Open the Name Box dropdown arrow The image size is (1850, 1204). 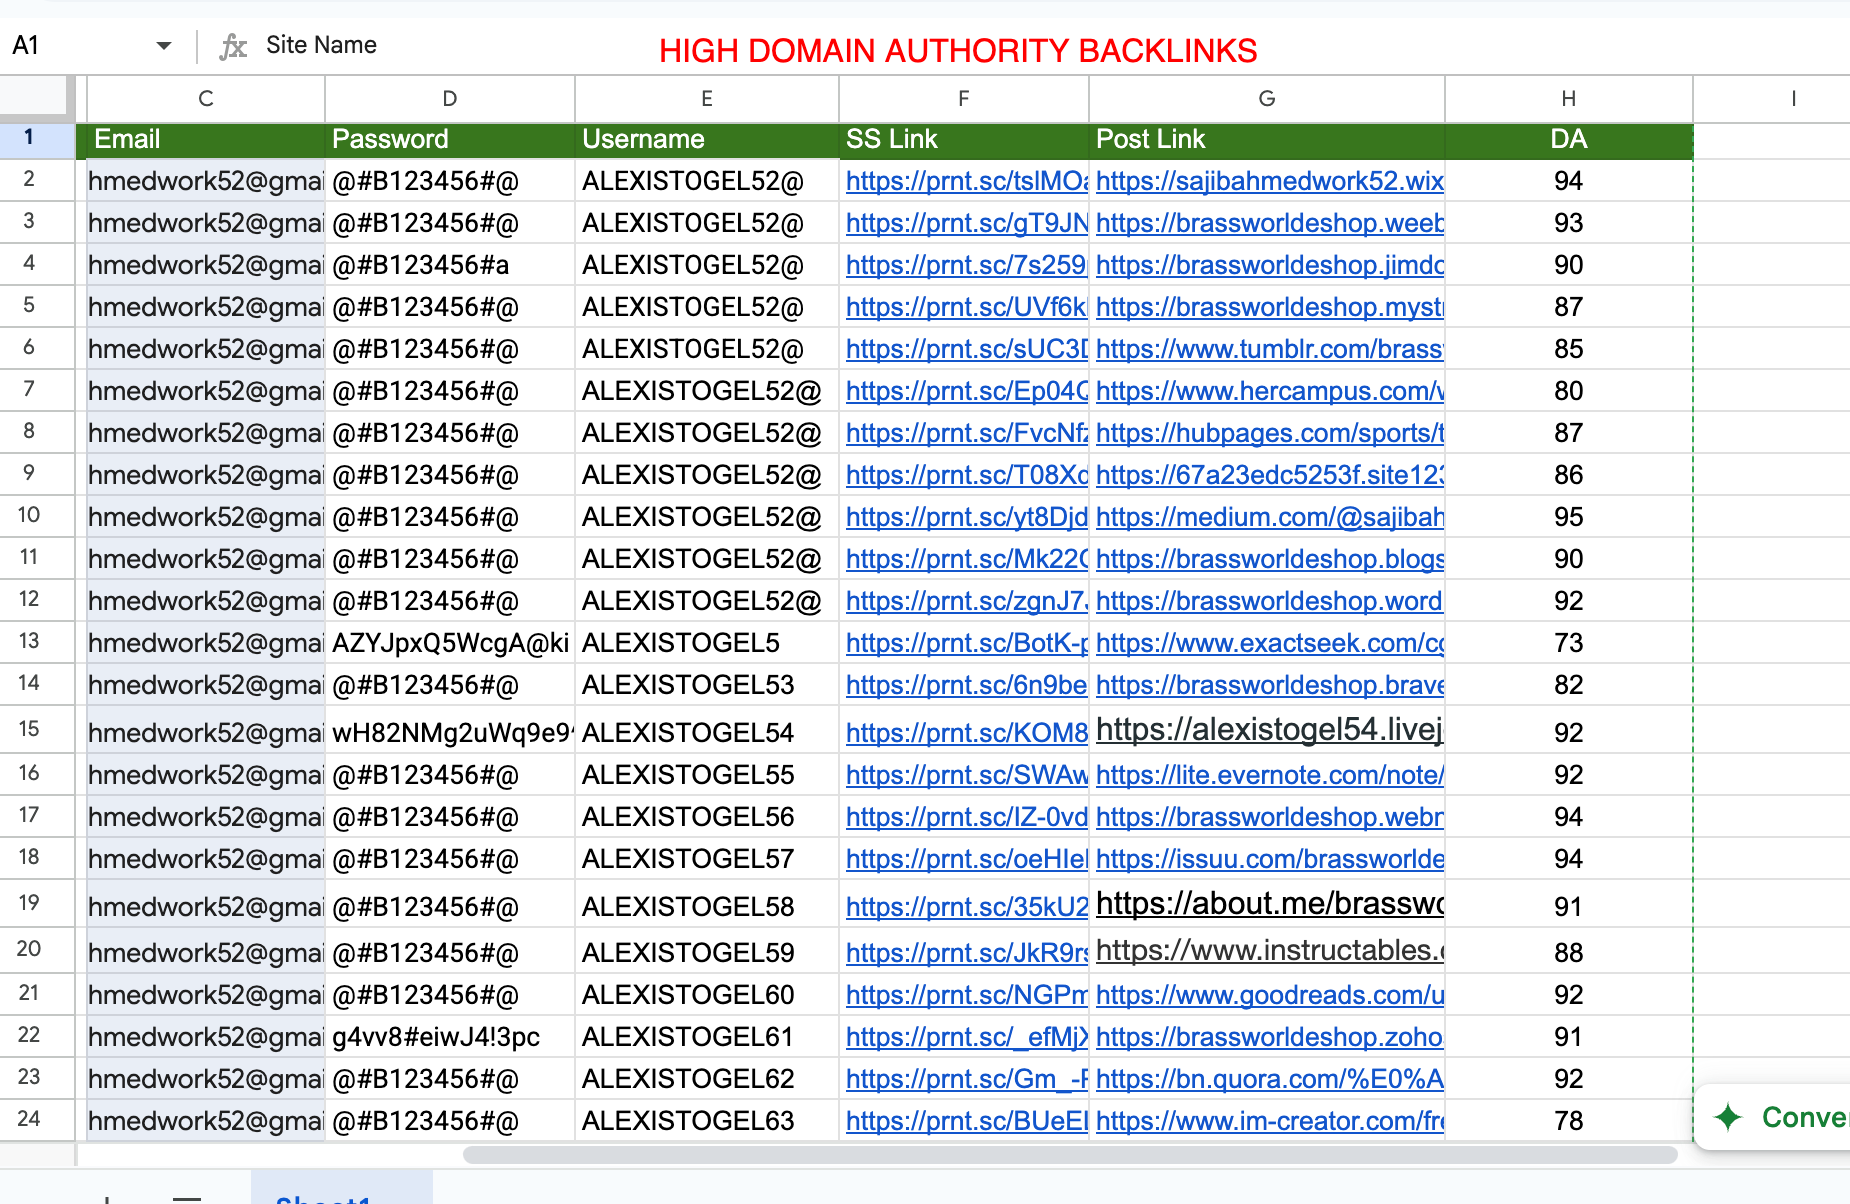tap(161, 45)
